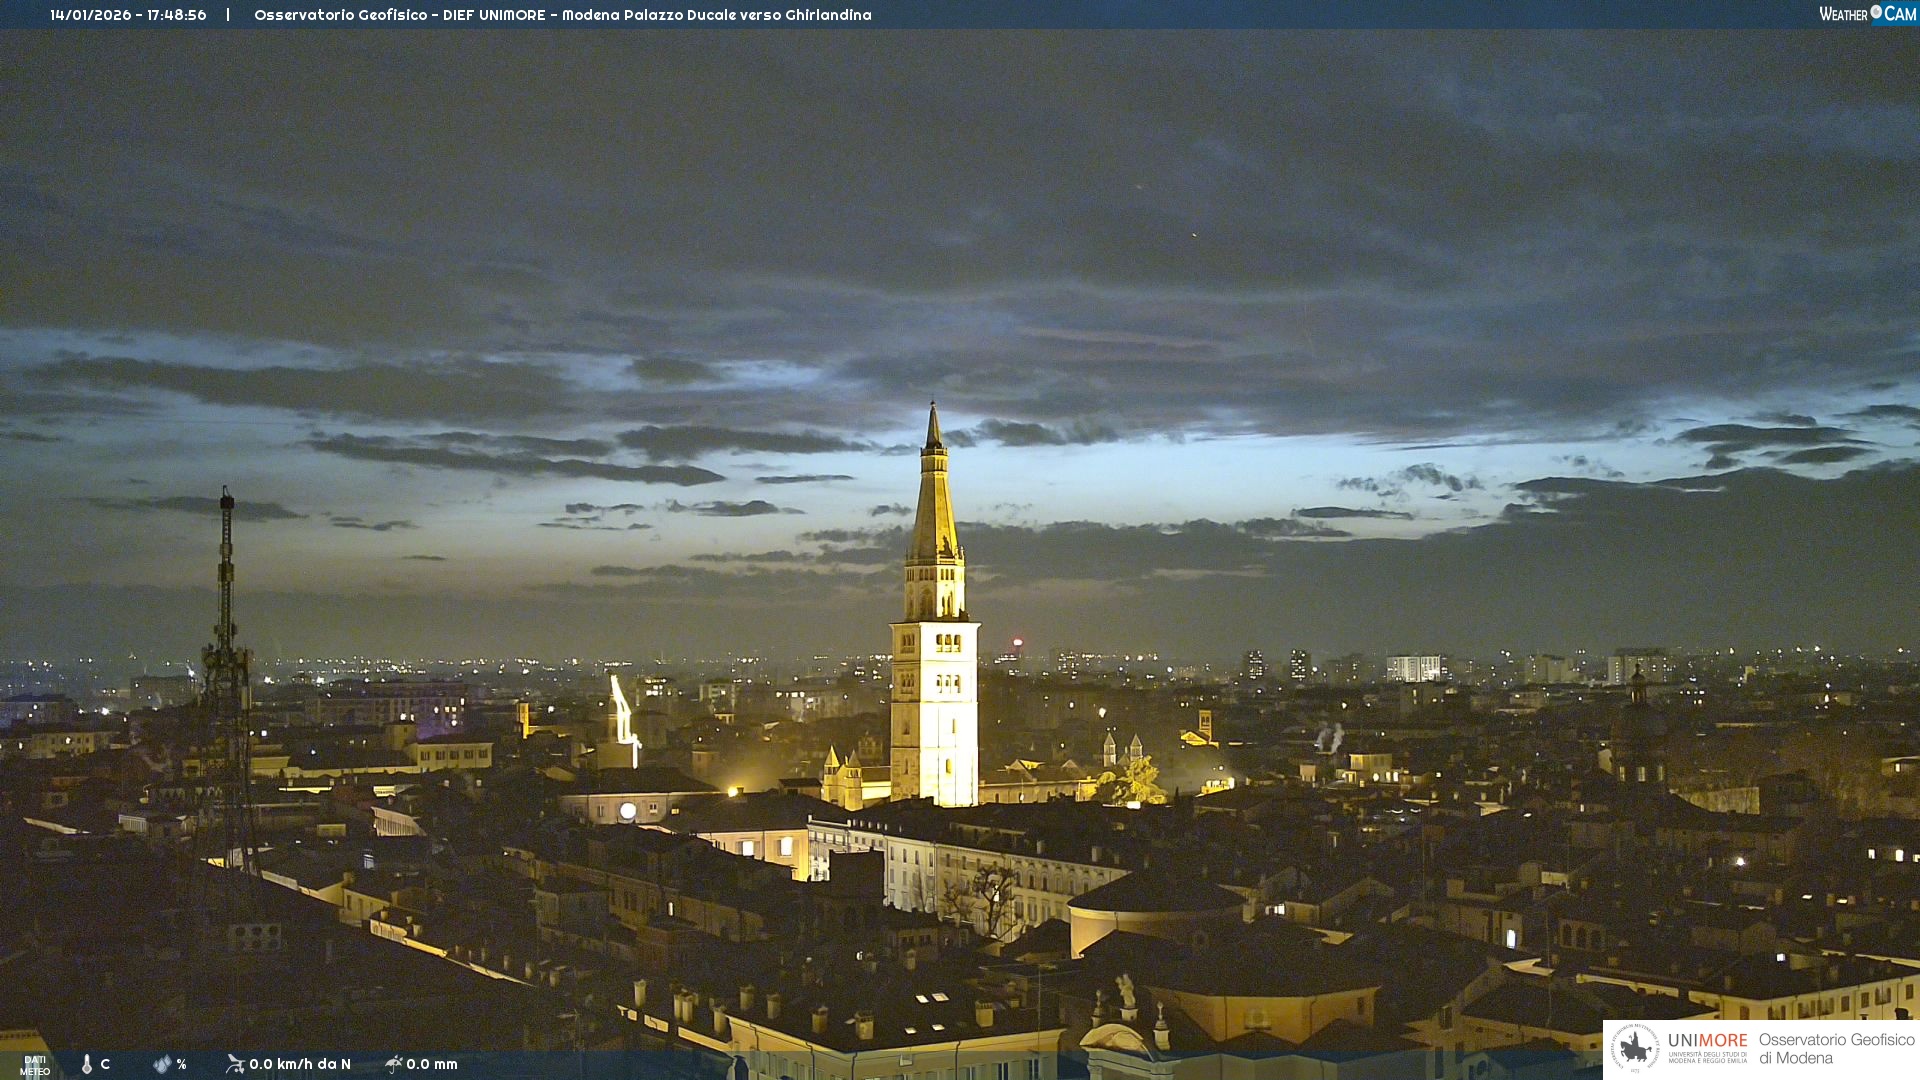Viewport: 1920px width, 1080px height.
Task: Click the rain umbrella icon
Action: tap(394, 1064)
